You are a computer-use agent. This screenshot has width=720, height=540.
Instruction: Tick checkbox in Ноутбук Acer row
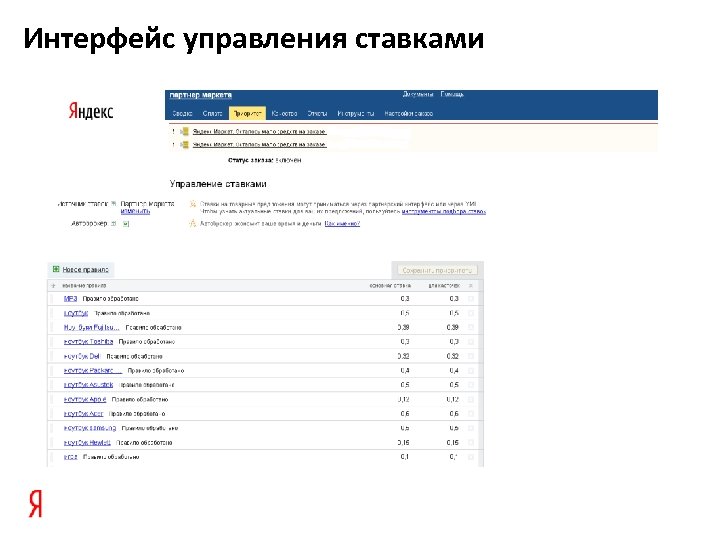pyautogui.click(x=471, y=414)
